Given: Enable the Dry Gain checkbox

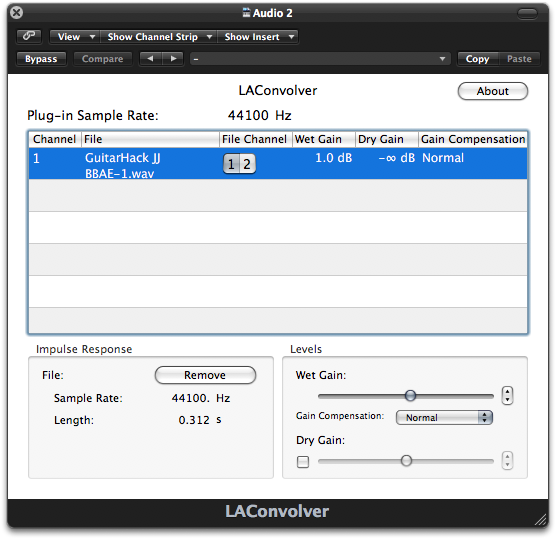Looking at the screenshot, I should point(303,462).
